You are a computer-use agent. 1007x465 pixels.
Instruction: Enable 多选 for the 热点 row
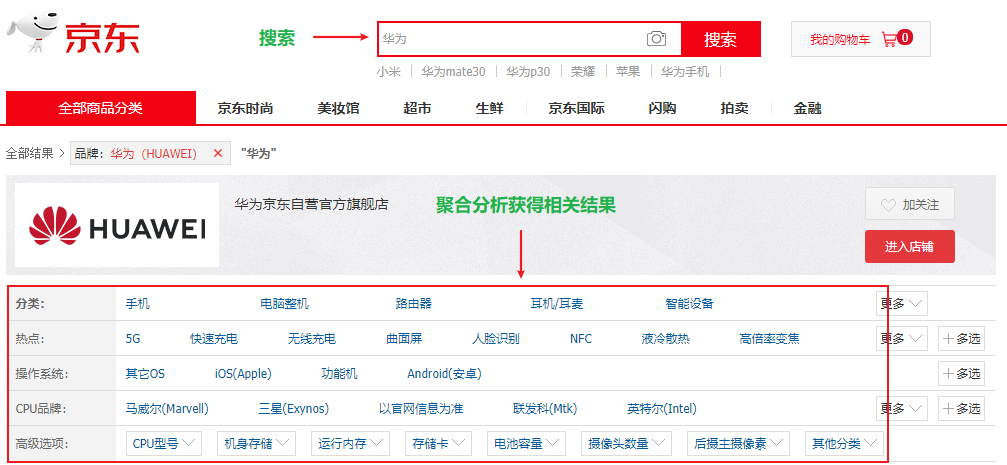tap(961, 338)
